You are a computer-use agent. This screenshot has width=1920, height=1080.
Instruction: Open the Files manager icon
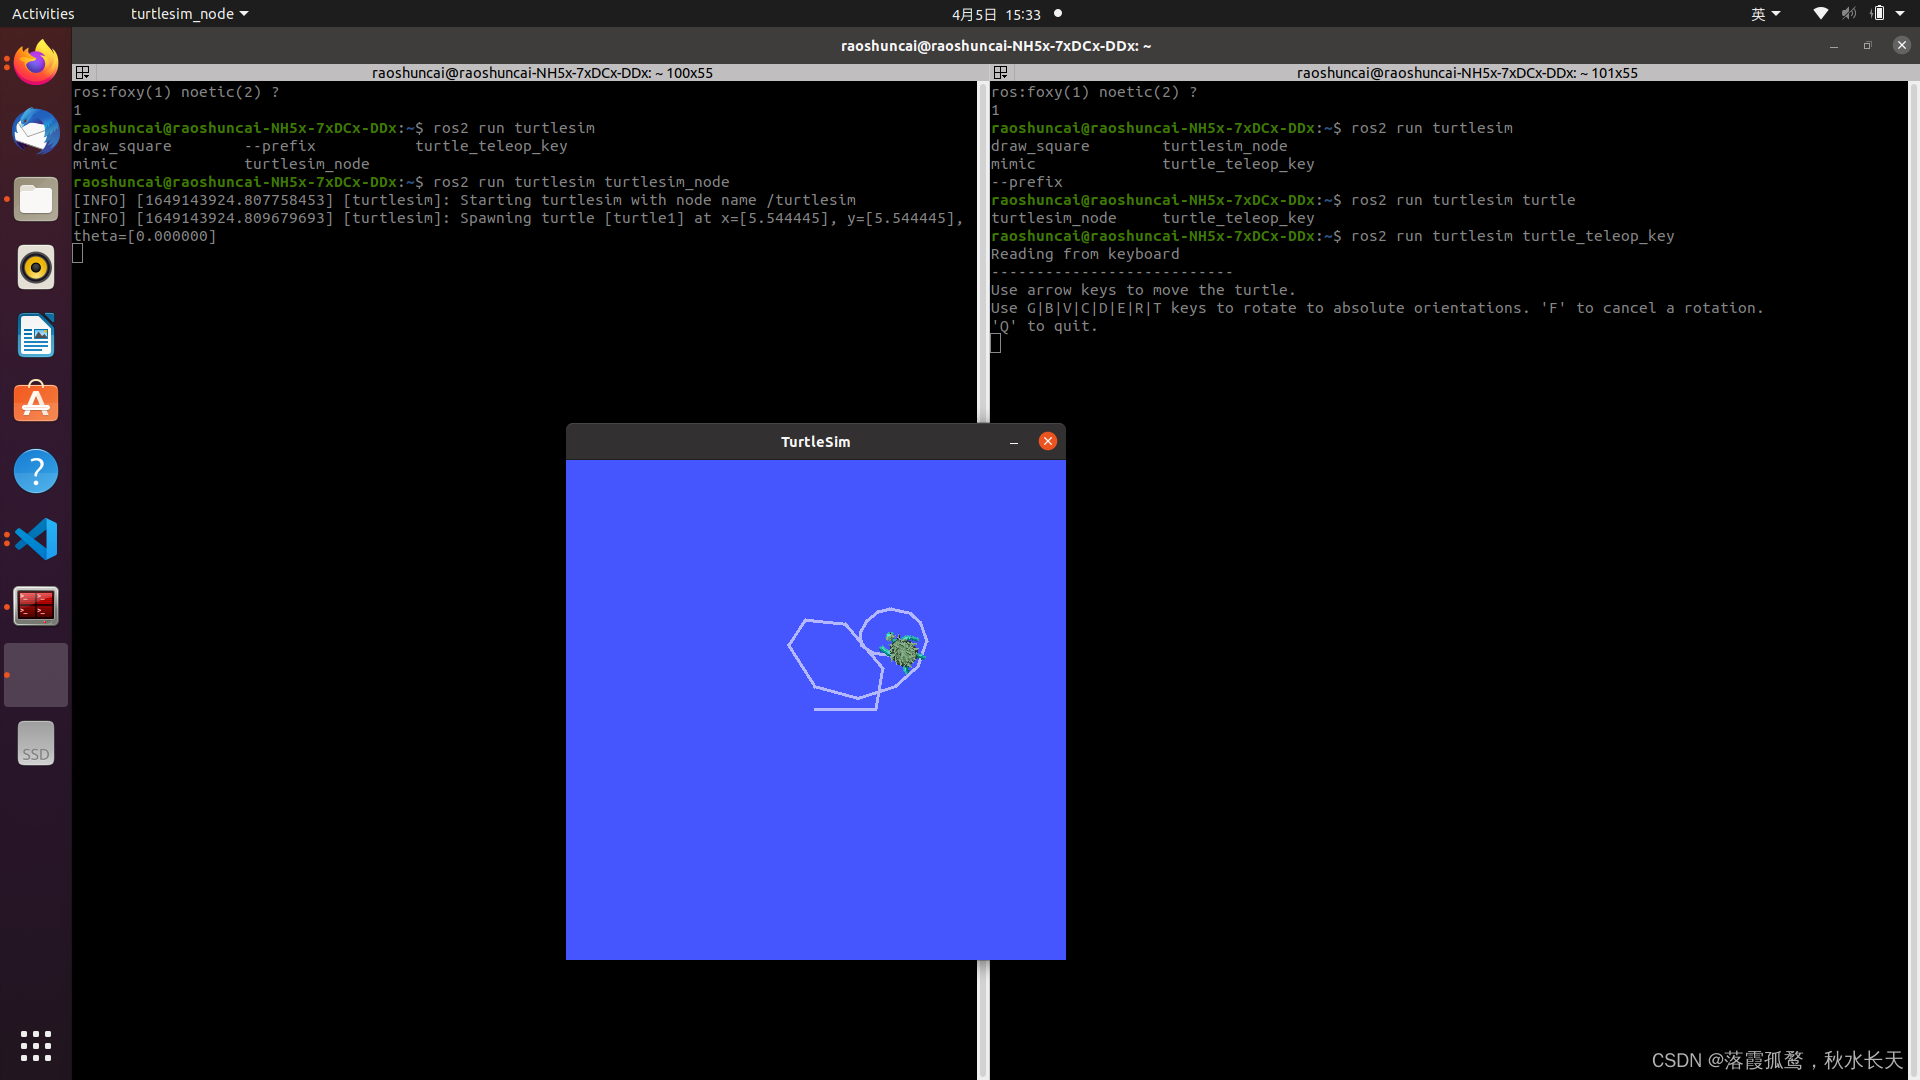pyautogui.click(x=36, y=199)
